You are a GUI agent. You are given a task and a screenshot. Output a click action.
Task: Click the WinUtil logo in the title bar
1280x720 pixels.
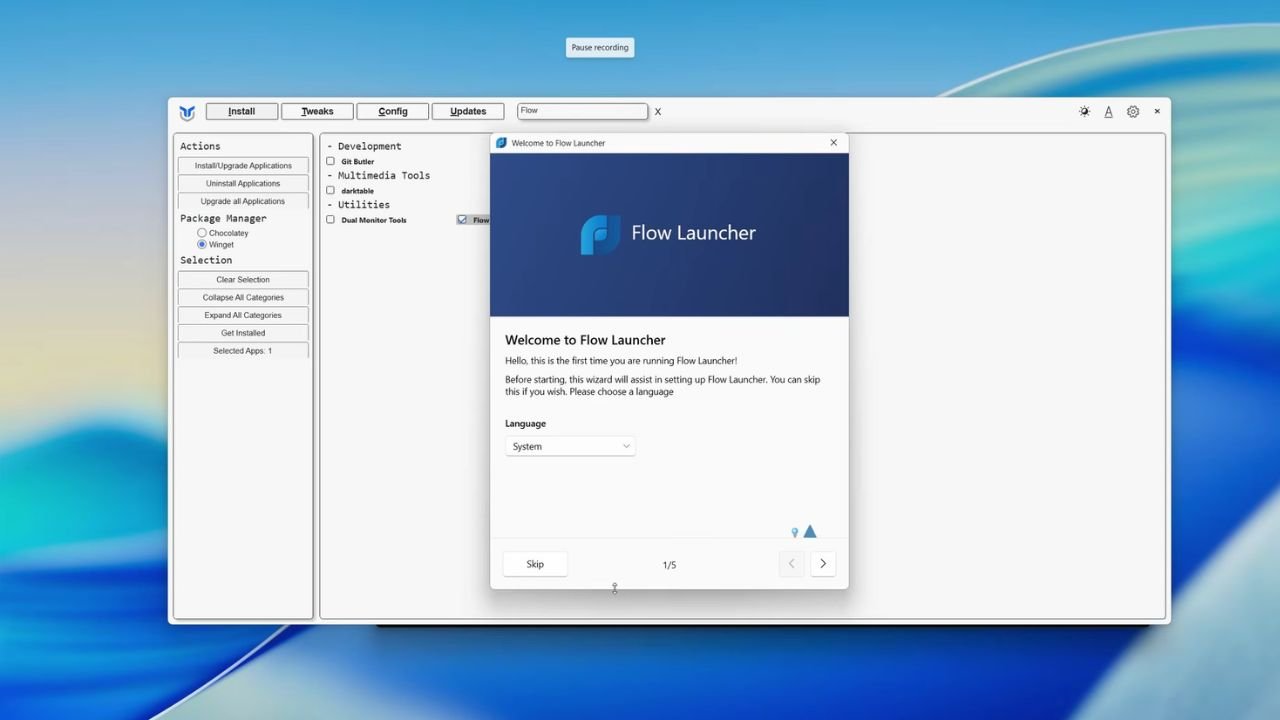point(187,112)
